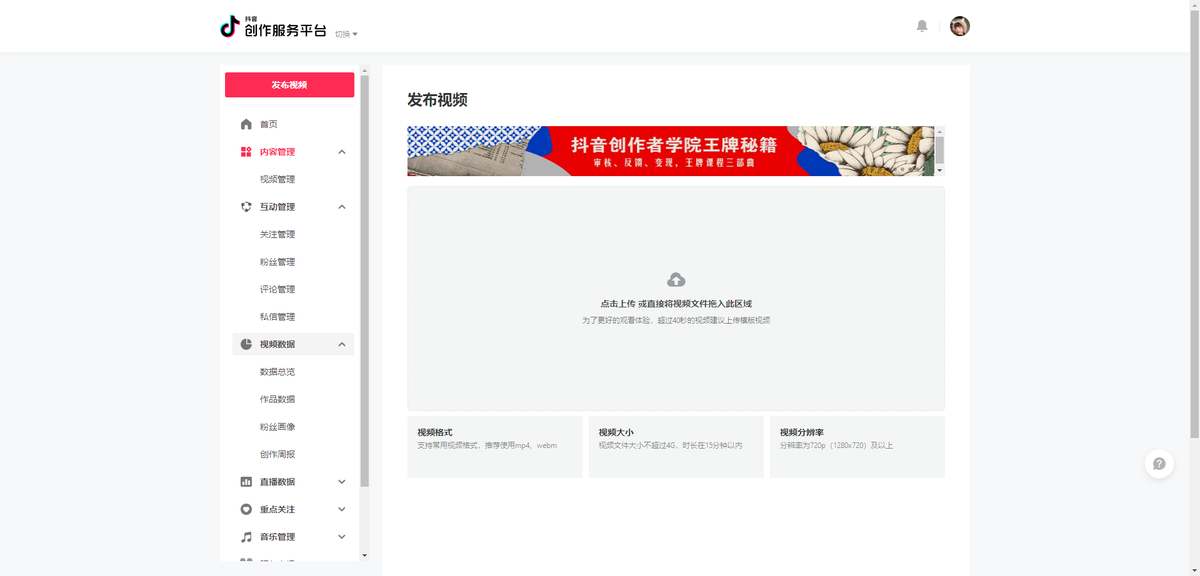Viewport: 1200px width, 576px height.
Task: Click the 视频格式 info card
Action: (x=495, y=447)
